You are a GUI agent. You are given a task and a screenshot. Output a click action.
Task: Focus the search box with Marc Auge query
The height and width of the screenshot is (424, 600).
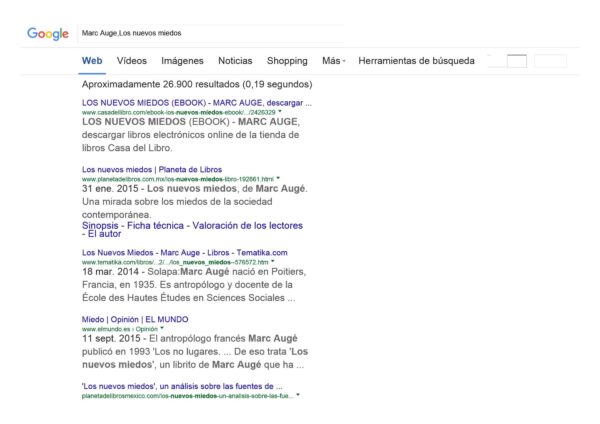211,33
